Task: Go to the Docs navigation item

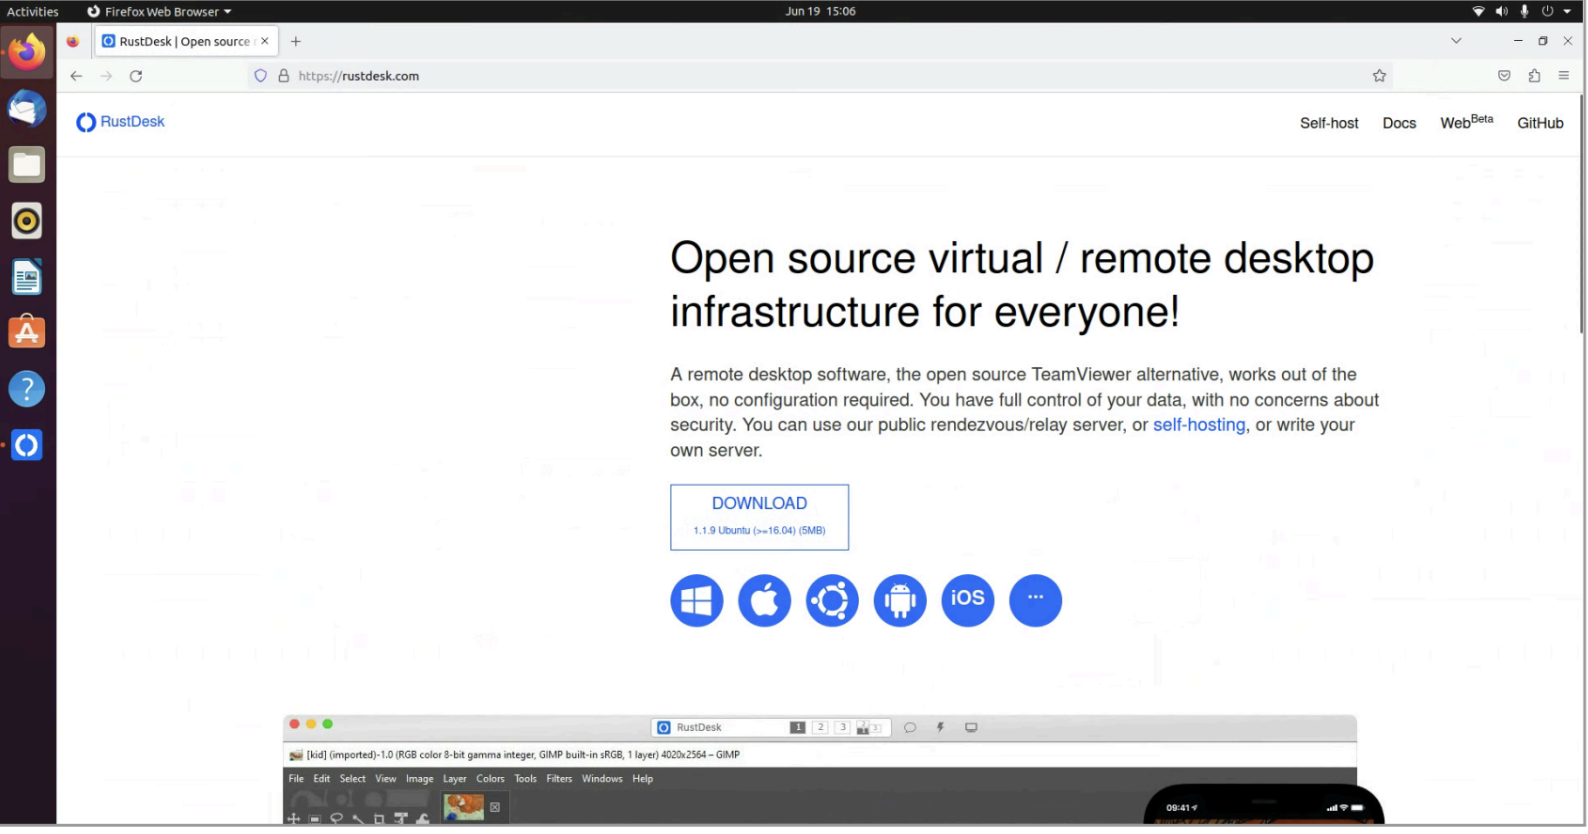Action: tap(1399, 124)
